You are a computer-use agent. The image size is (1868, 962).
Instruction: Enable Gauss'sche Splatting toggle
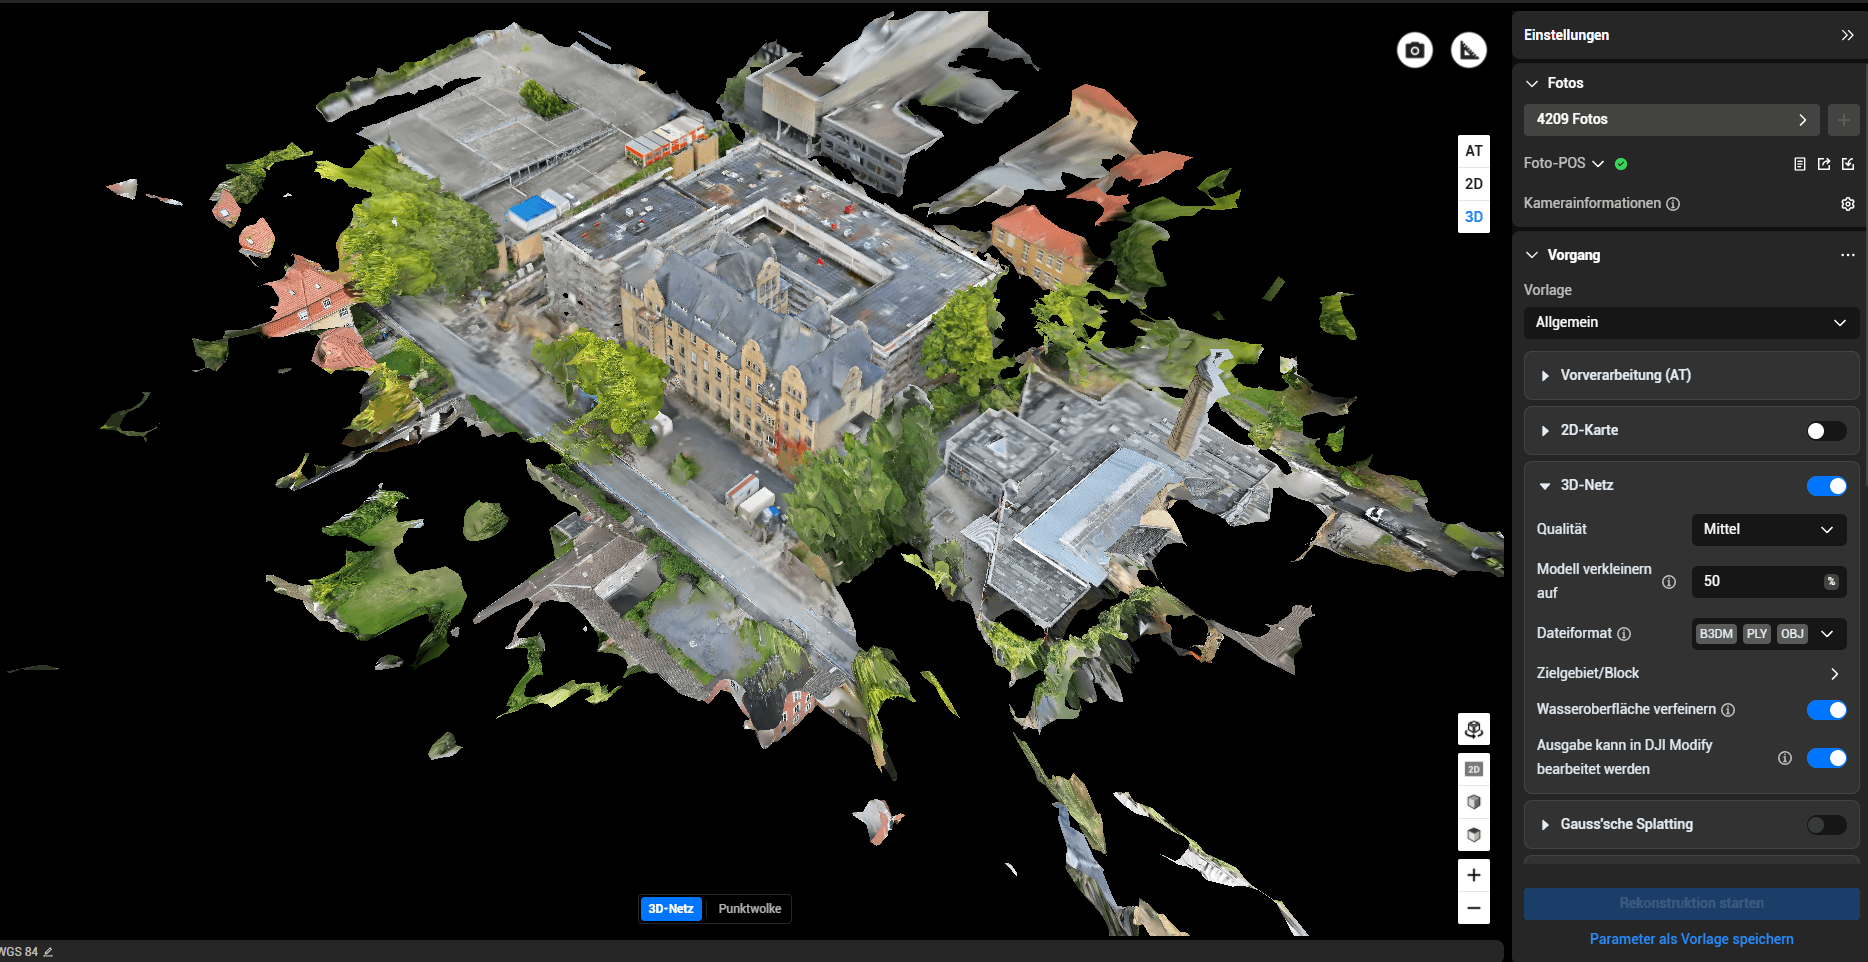click(x=1826, y=825)
